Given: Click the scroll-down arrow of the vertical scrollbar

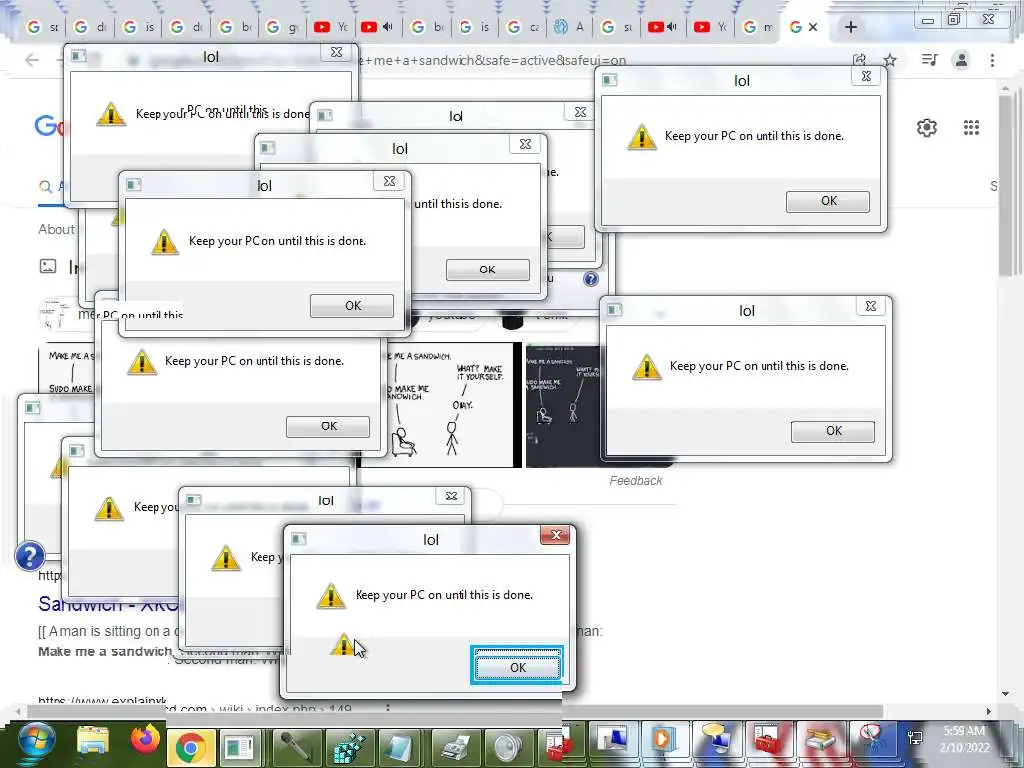Looking at the screenshot, I should [x=1006, y=694].
